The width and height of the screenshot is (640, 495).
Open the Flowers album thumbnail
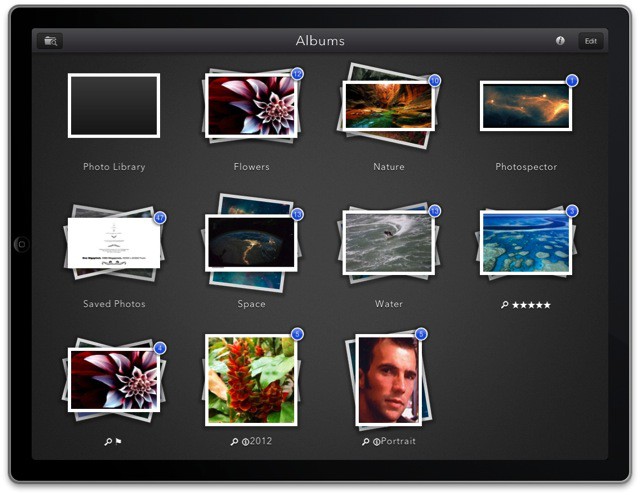coord(251,106)
